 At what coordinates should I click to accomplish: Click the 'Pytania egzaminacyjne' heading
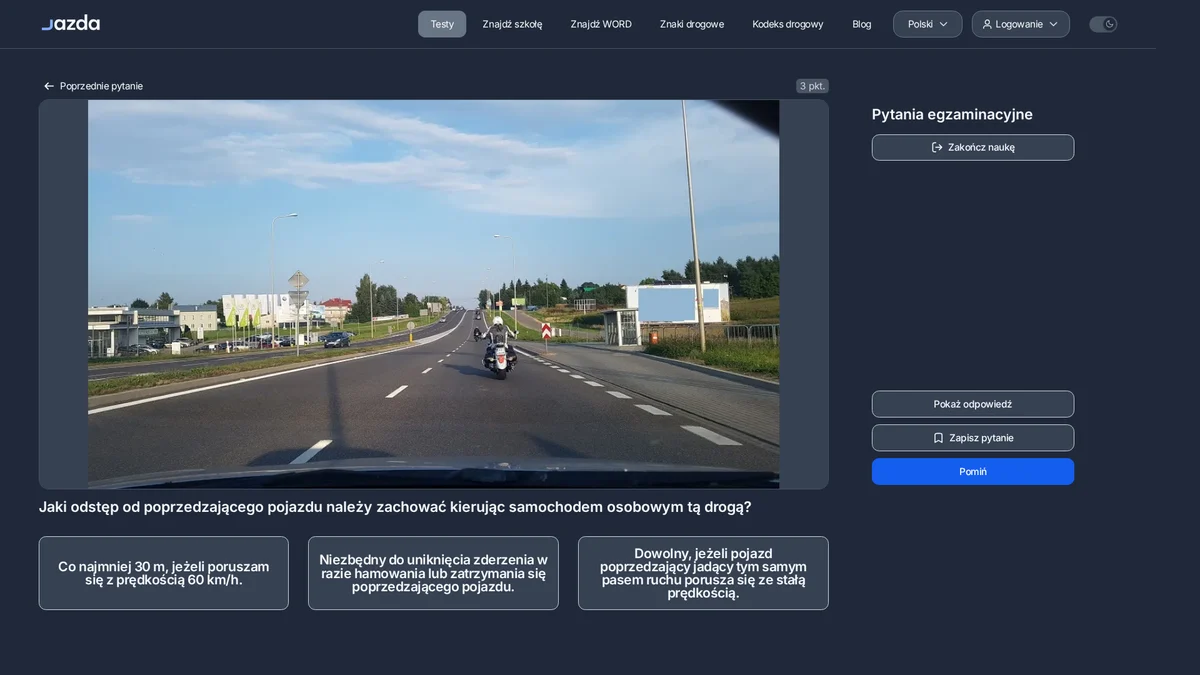point(952,114)
